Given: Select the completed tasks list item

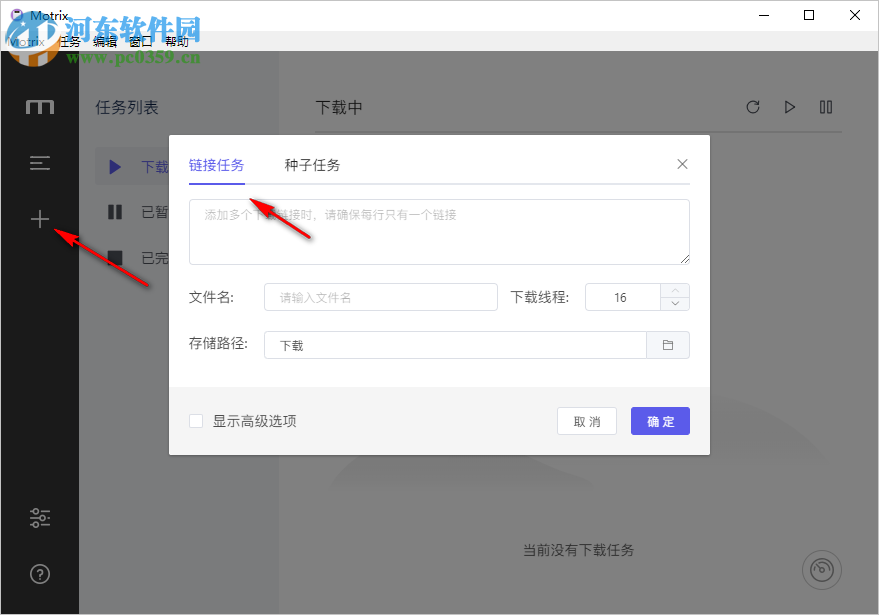Looking at the screenshot, I should point(132,258).
